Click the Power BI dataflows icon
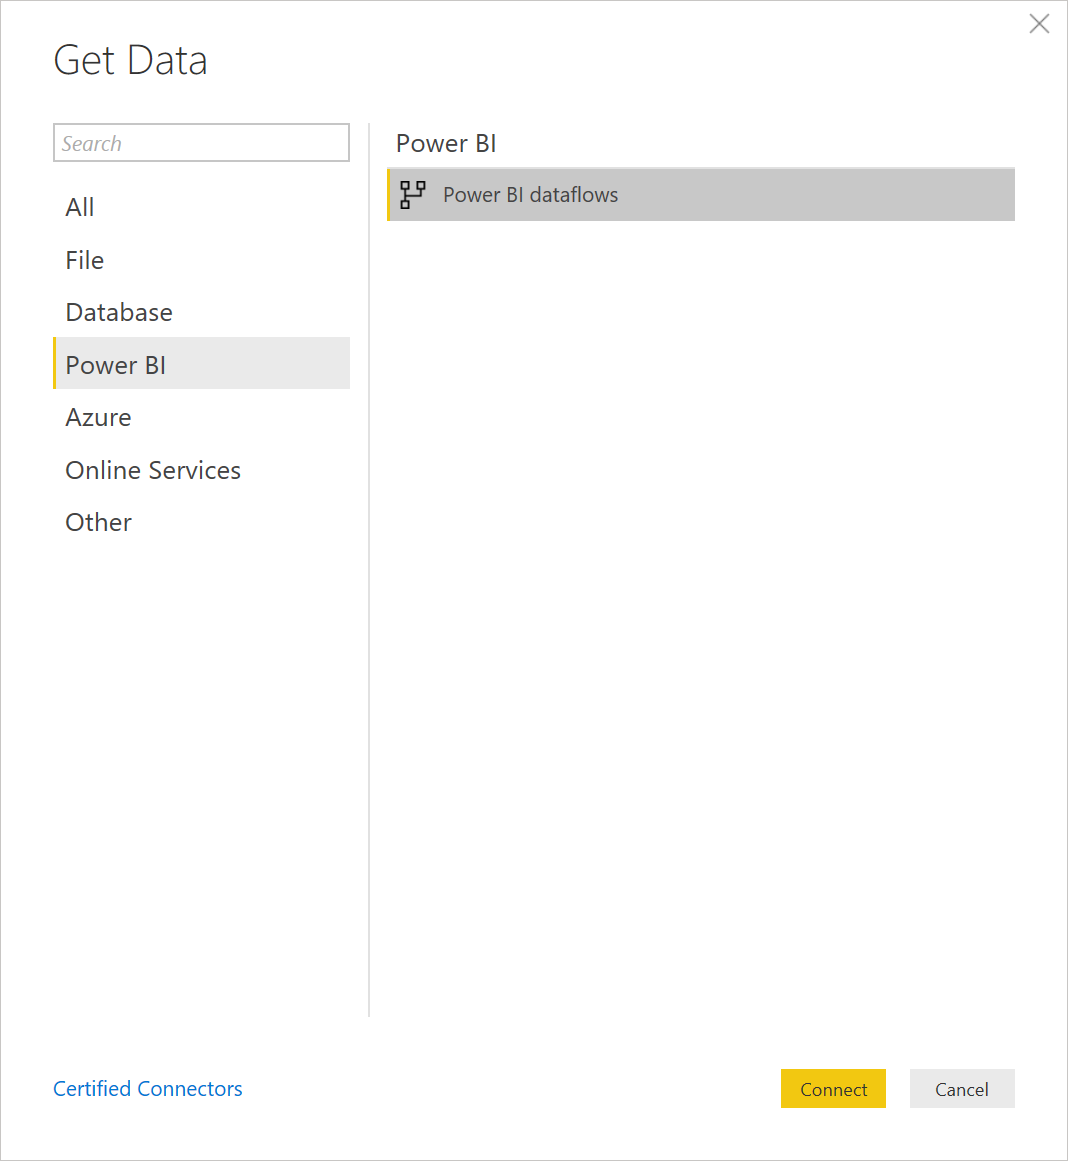Screen dimensions: 1068x1161 point(413,195)
